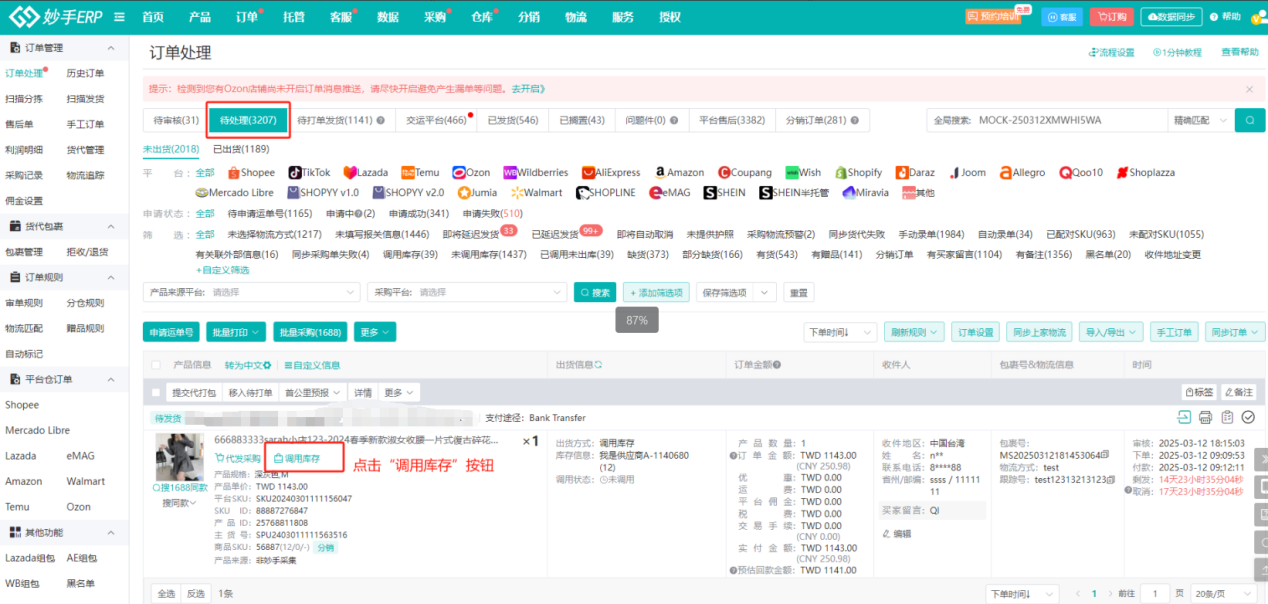Viewport: 1268px width, 604px height.
Task: Open the clipboard detail icon on the order row
Action: [1227, 419]
